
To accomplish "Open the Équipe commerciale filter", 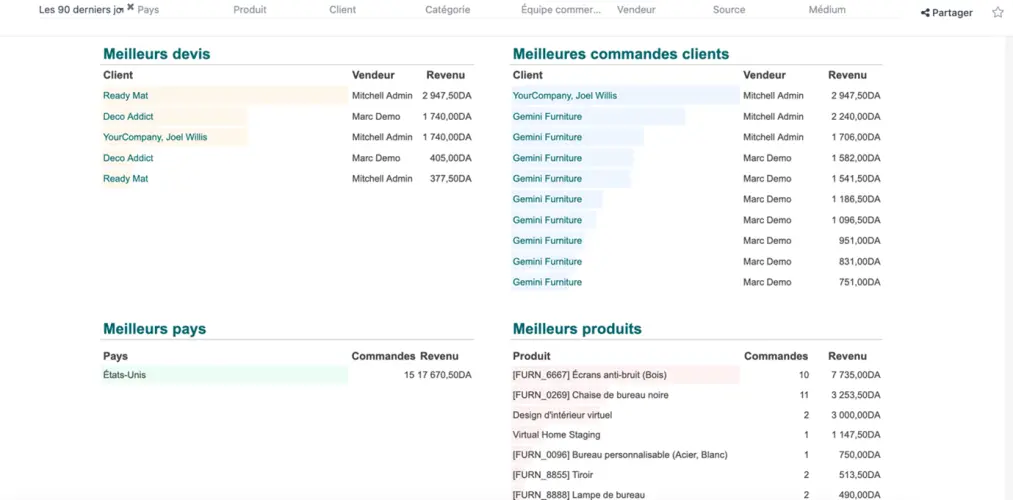I will 562,10.
